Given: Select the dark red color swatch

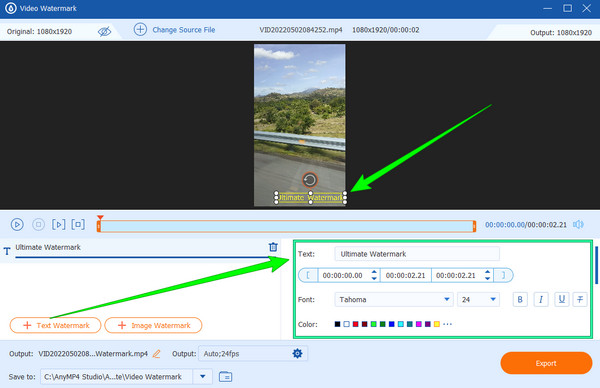Looking at the screenshot, I should coord(364,324).
